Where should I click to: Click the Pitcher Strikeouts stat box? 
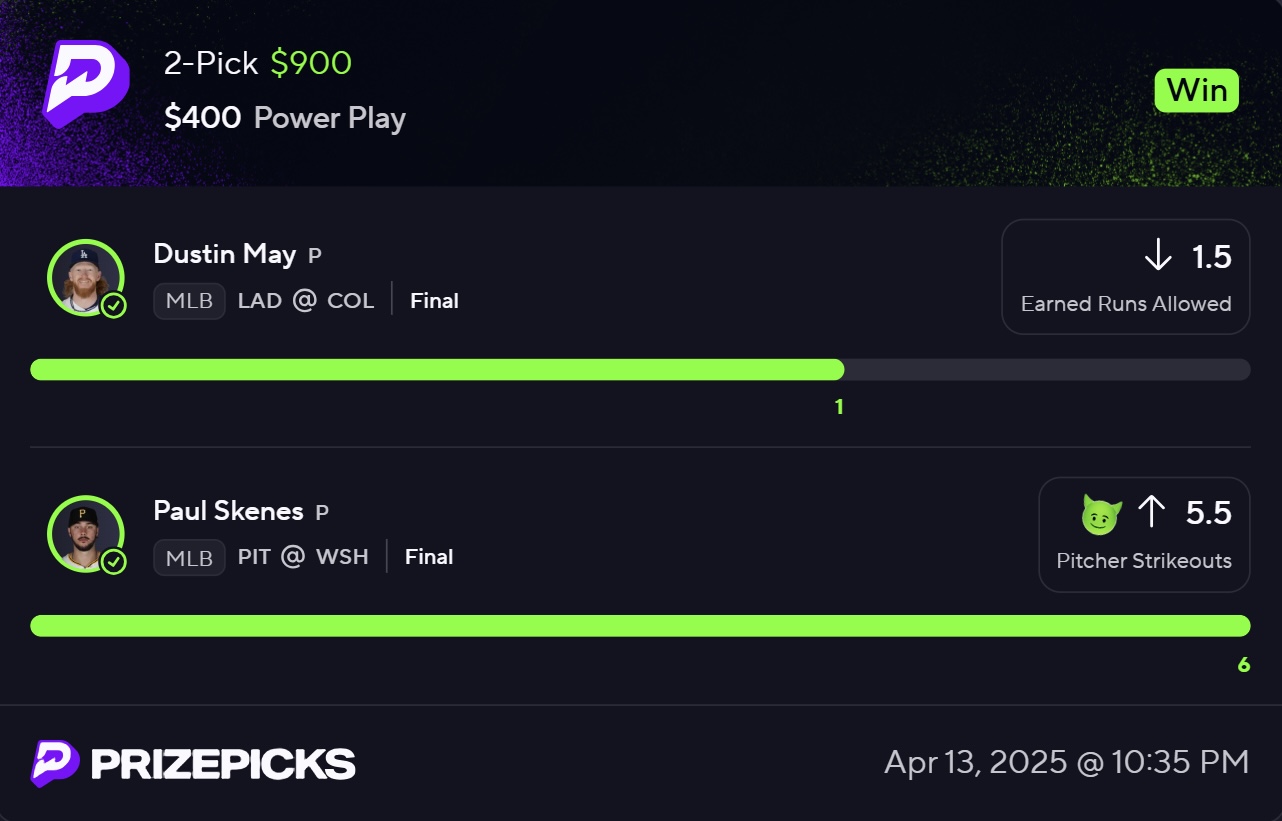click(x=1144, y=534)
